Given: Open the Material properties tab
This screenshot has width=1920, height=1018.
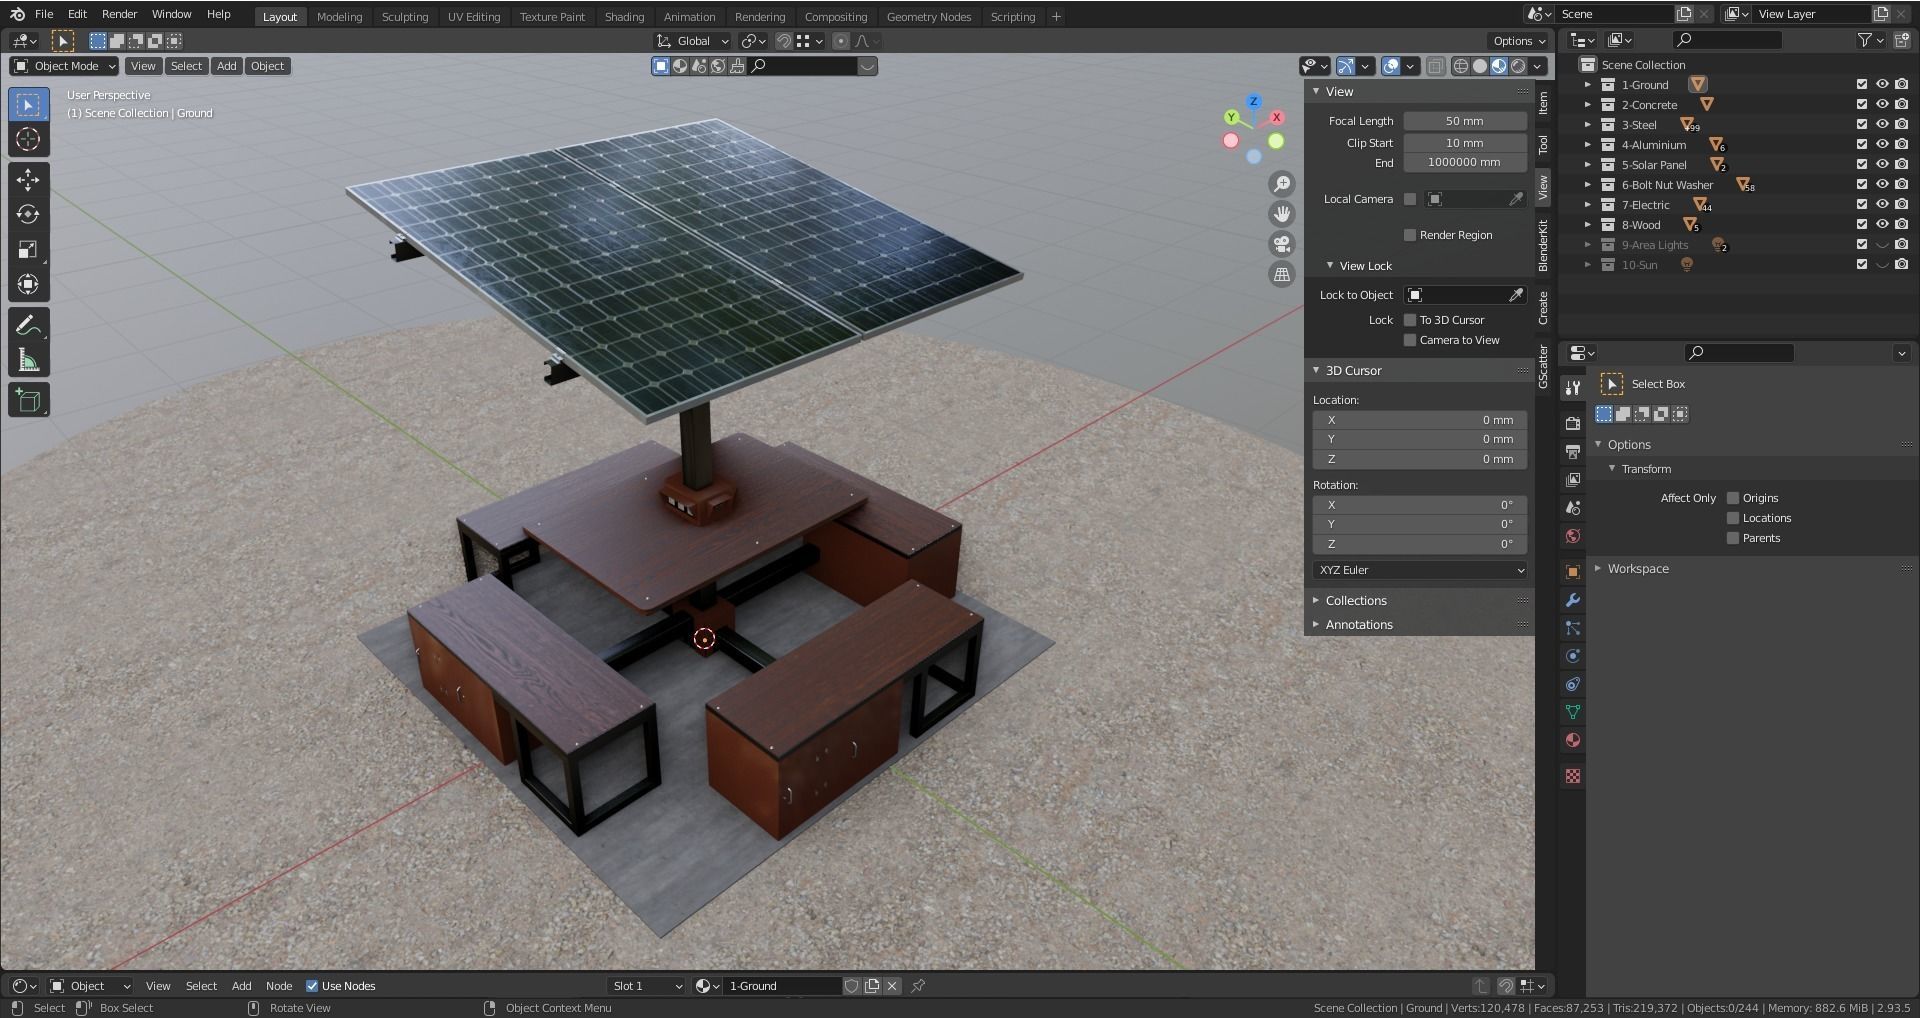Looking at the screenshot, I should (x=1573, y=740).
